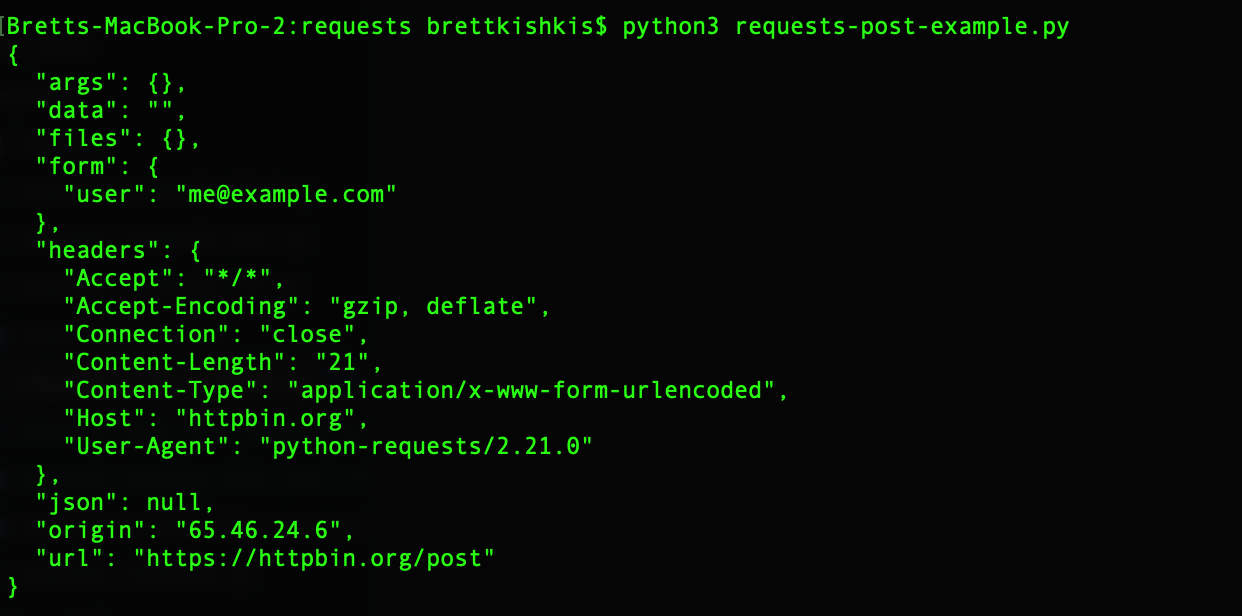This screenshot has width=1242, height=616.
Task: Click the application/x-www-form-urlencoded value
Action: click(532, 390)
